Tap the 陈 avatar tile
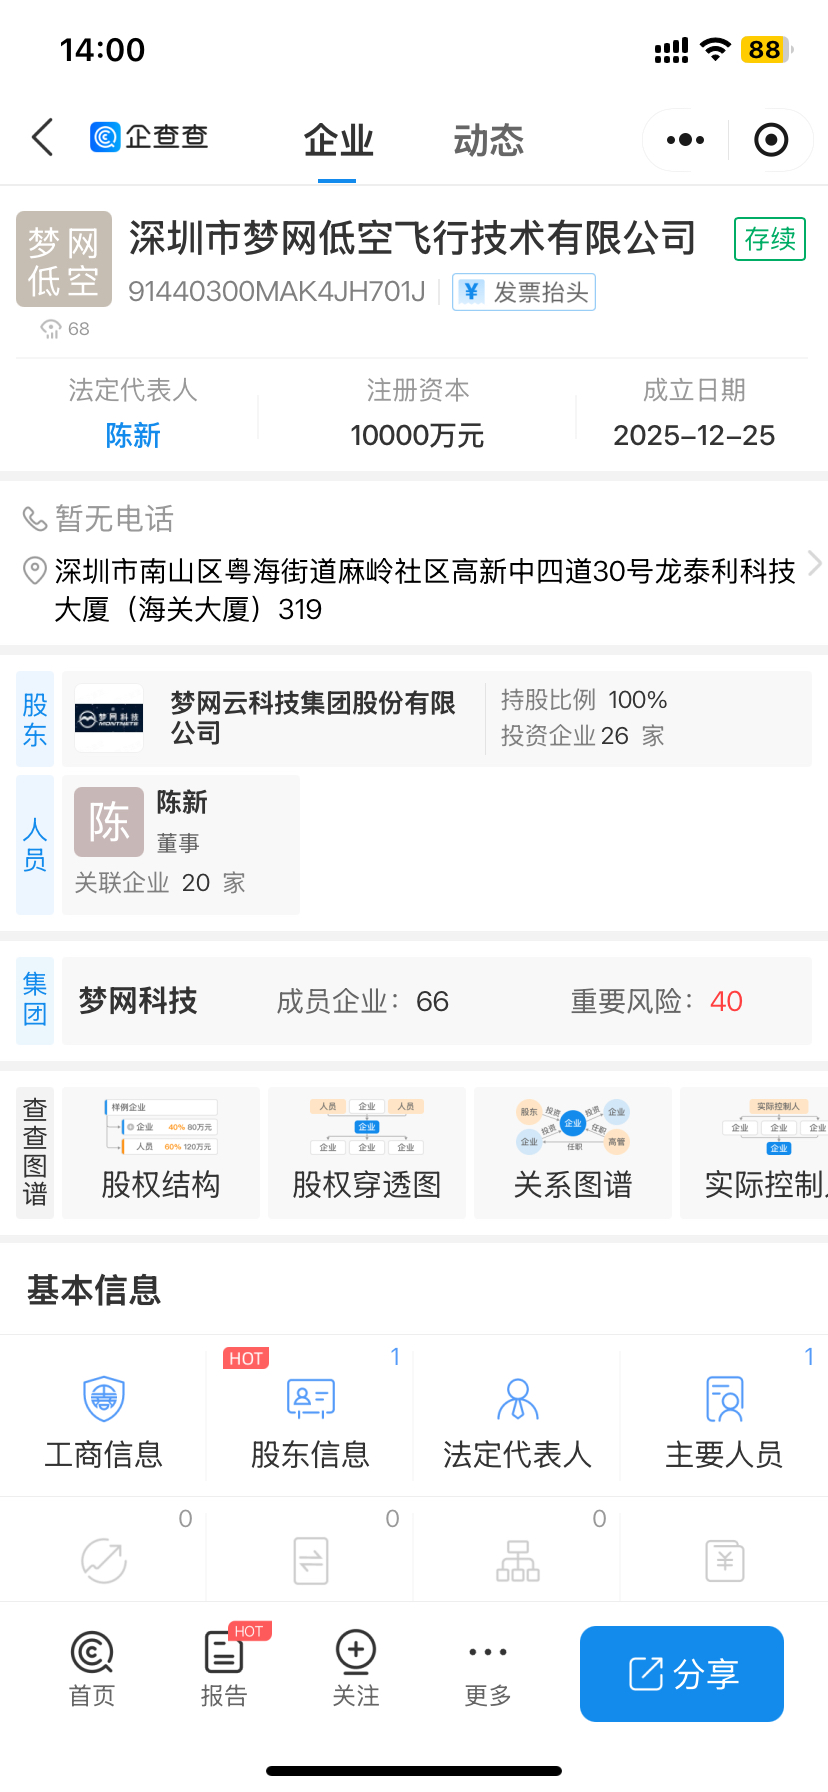Screen dimensions: 828x1792 coord(109,822)
